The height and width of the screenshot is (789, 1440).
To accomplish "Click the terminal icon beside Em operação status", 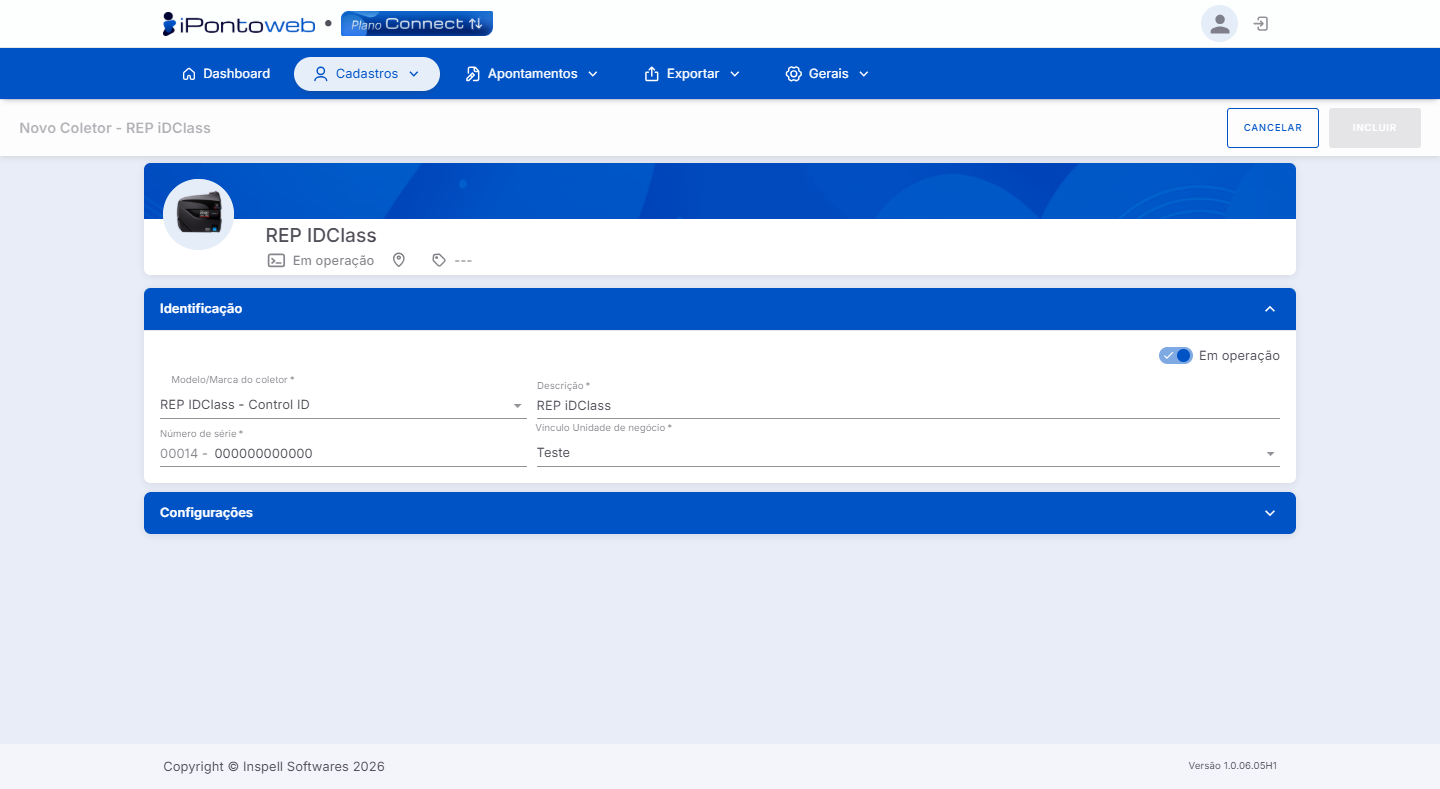I will [276, 260].
